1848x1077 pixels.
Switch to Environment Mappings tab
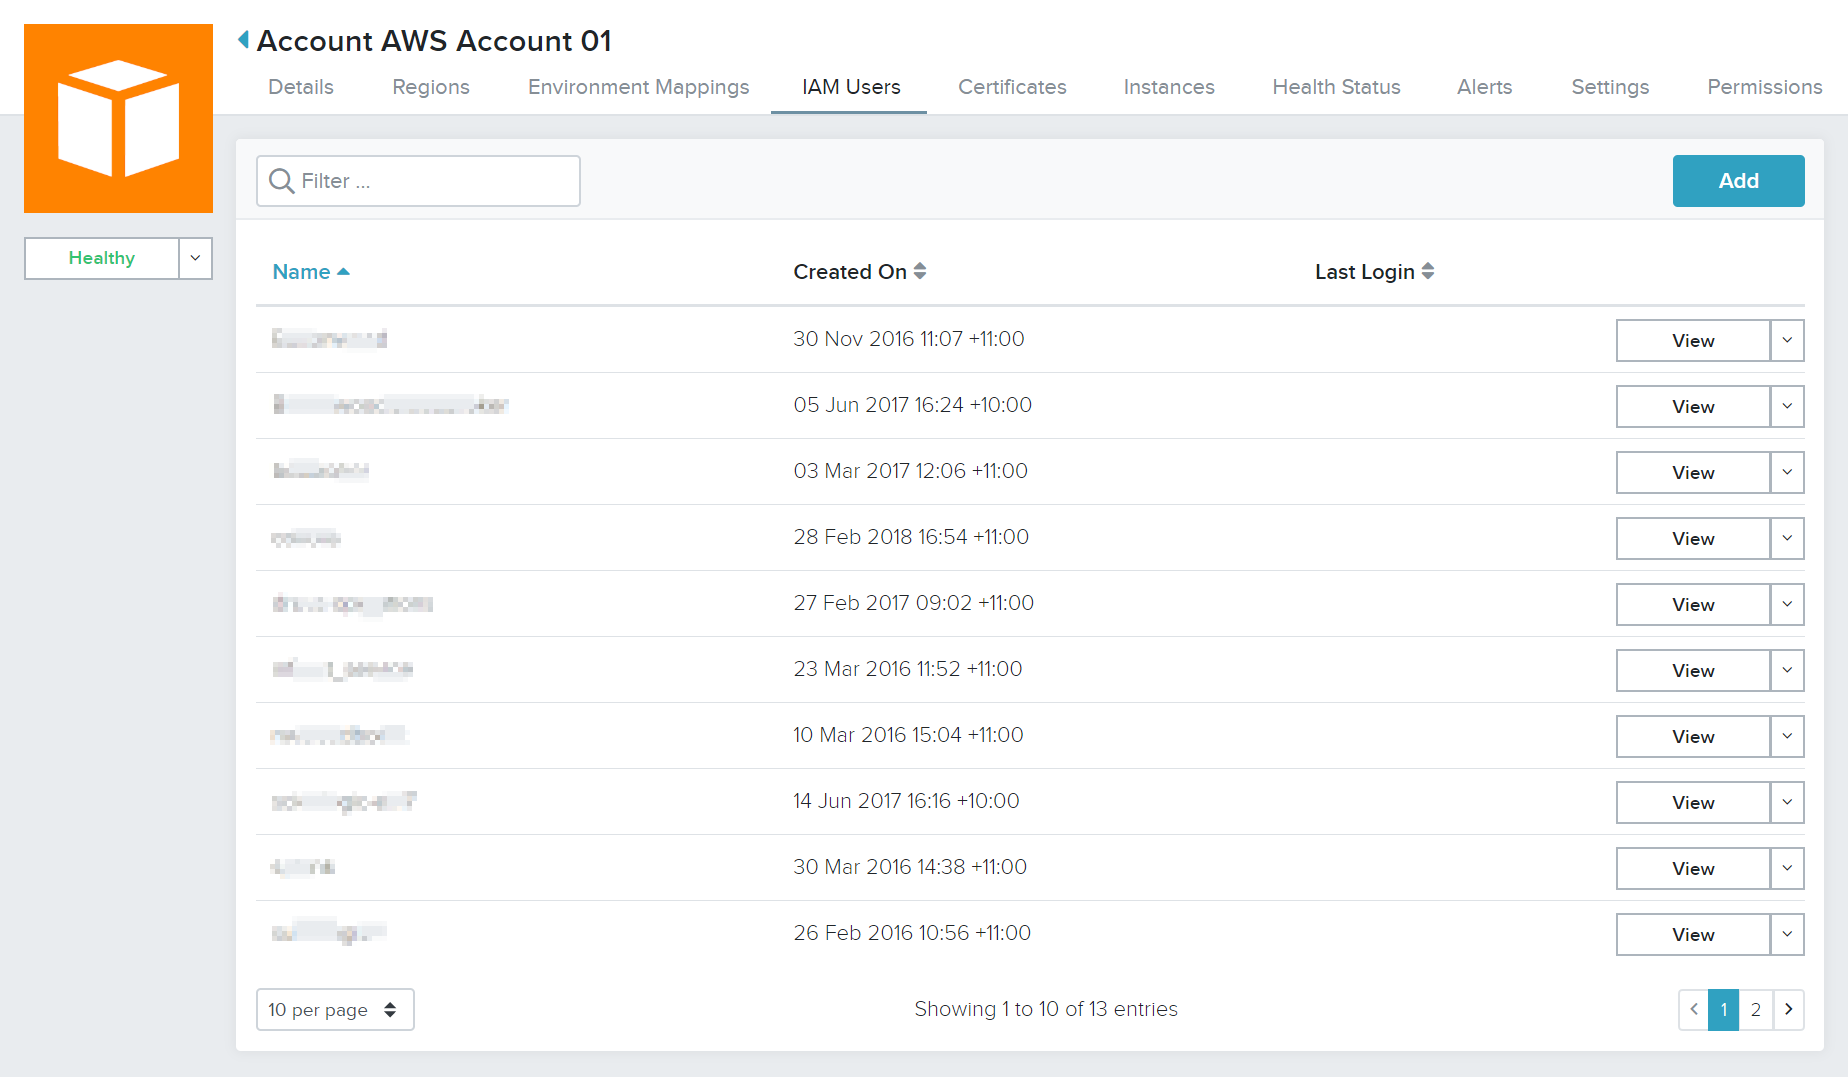(x=639, y=87)
